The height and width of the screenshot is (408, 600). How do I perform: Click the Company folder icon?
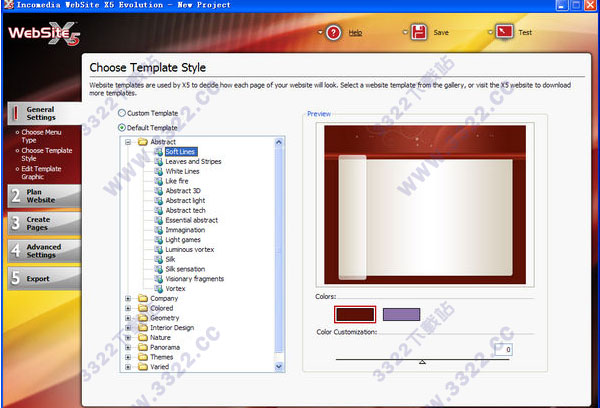(x=143, y=298)
